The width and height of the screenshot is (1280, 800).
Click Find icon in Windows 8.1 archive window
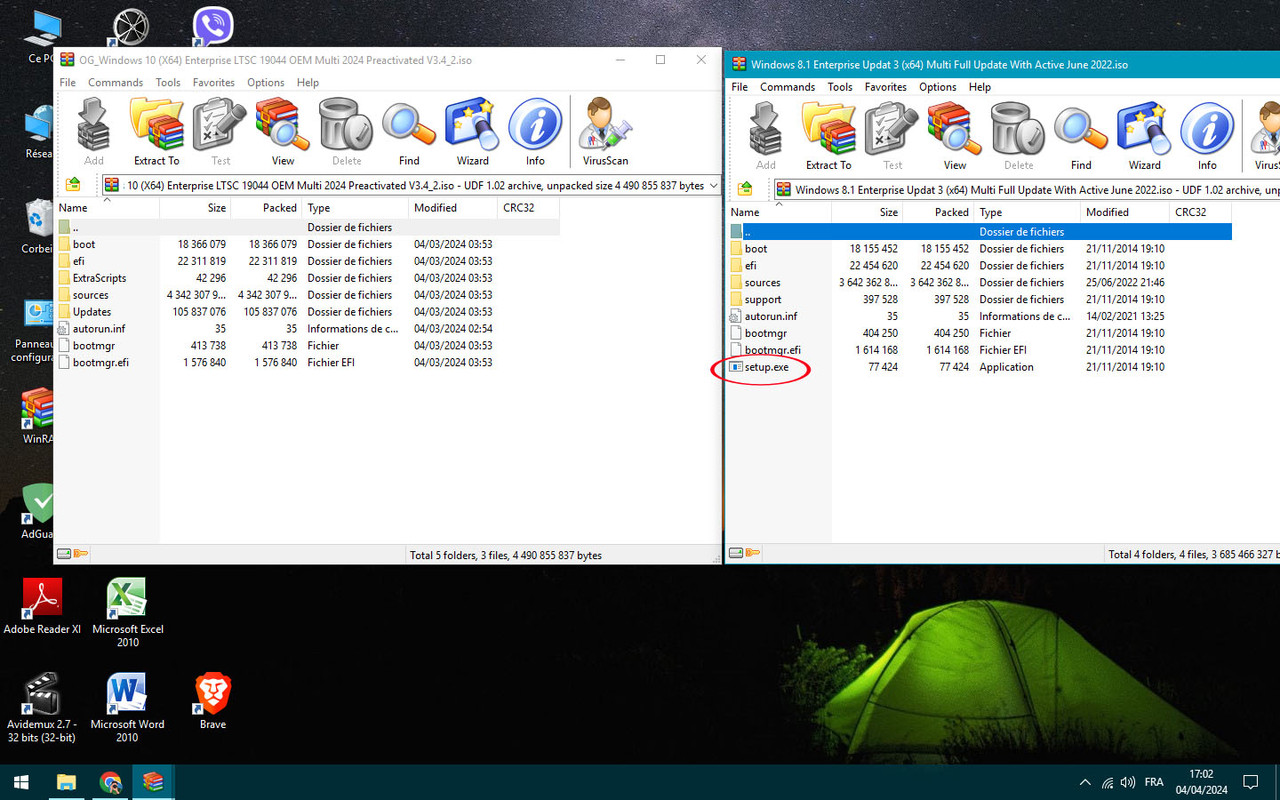click(1081, 137)
